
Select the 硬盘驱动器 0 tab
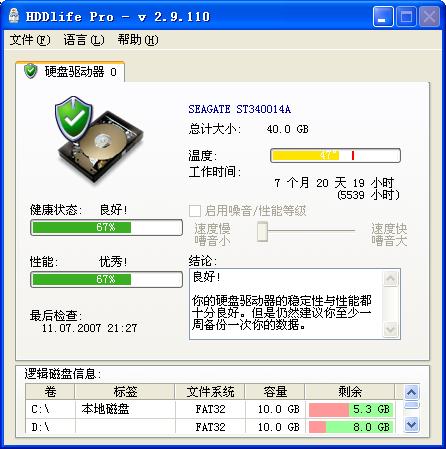(70, 71)
